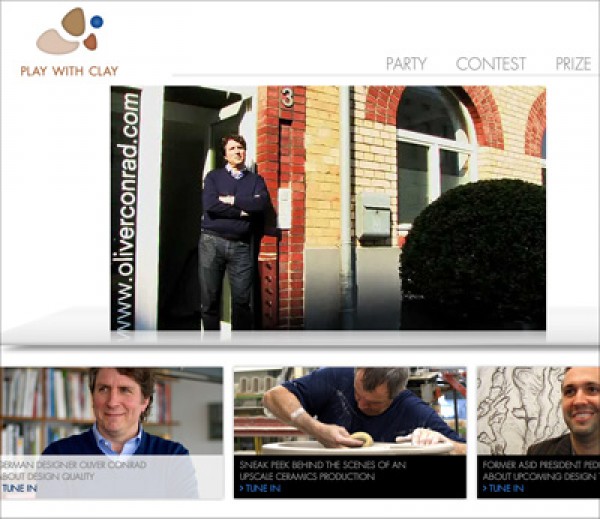Viewport: 600px width, 519px height.
Task: Click Tune In under ASID president video
Action: (506, 488)
